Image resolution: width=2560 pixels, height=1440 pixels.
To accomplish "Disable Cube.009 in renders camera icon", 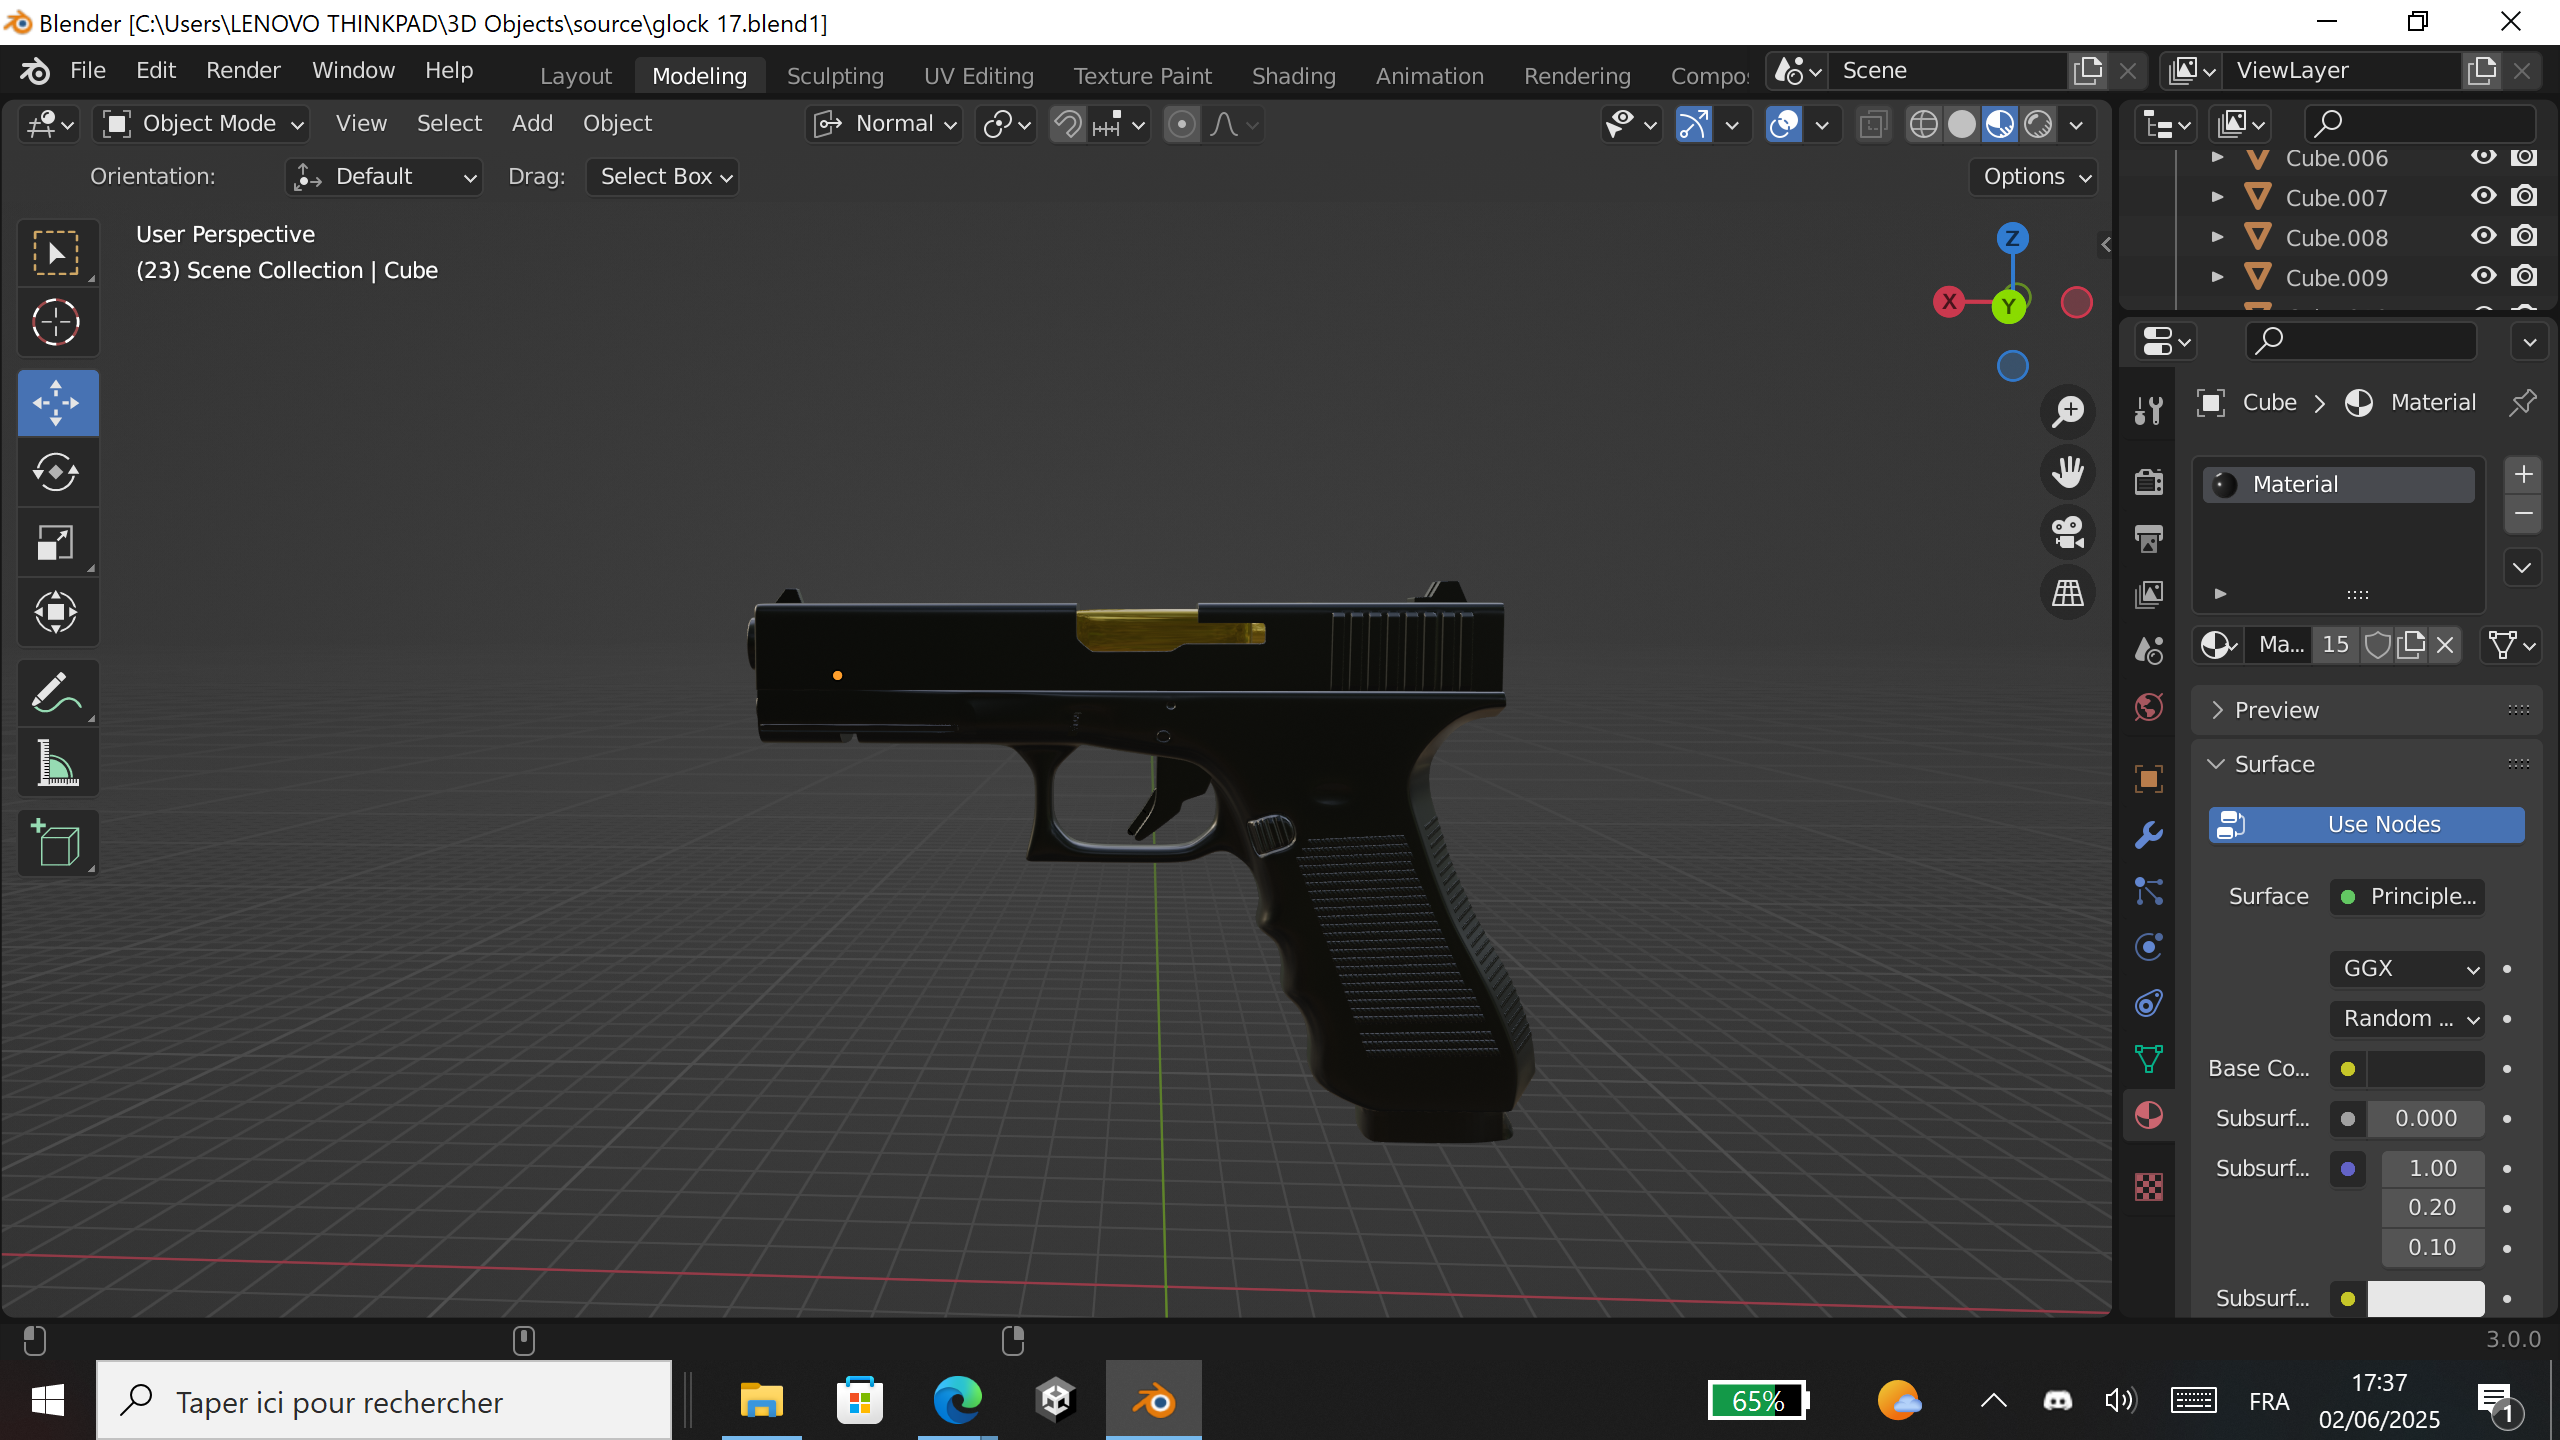I will (x=2524, y=276).
